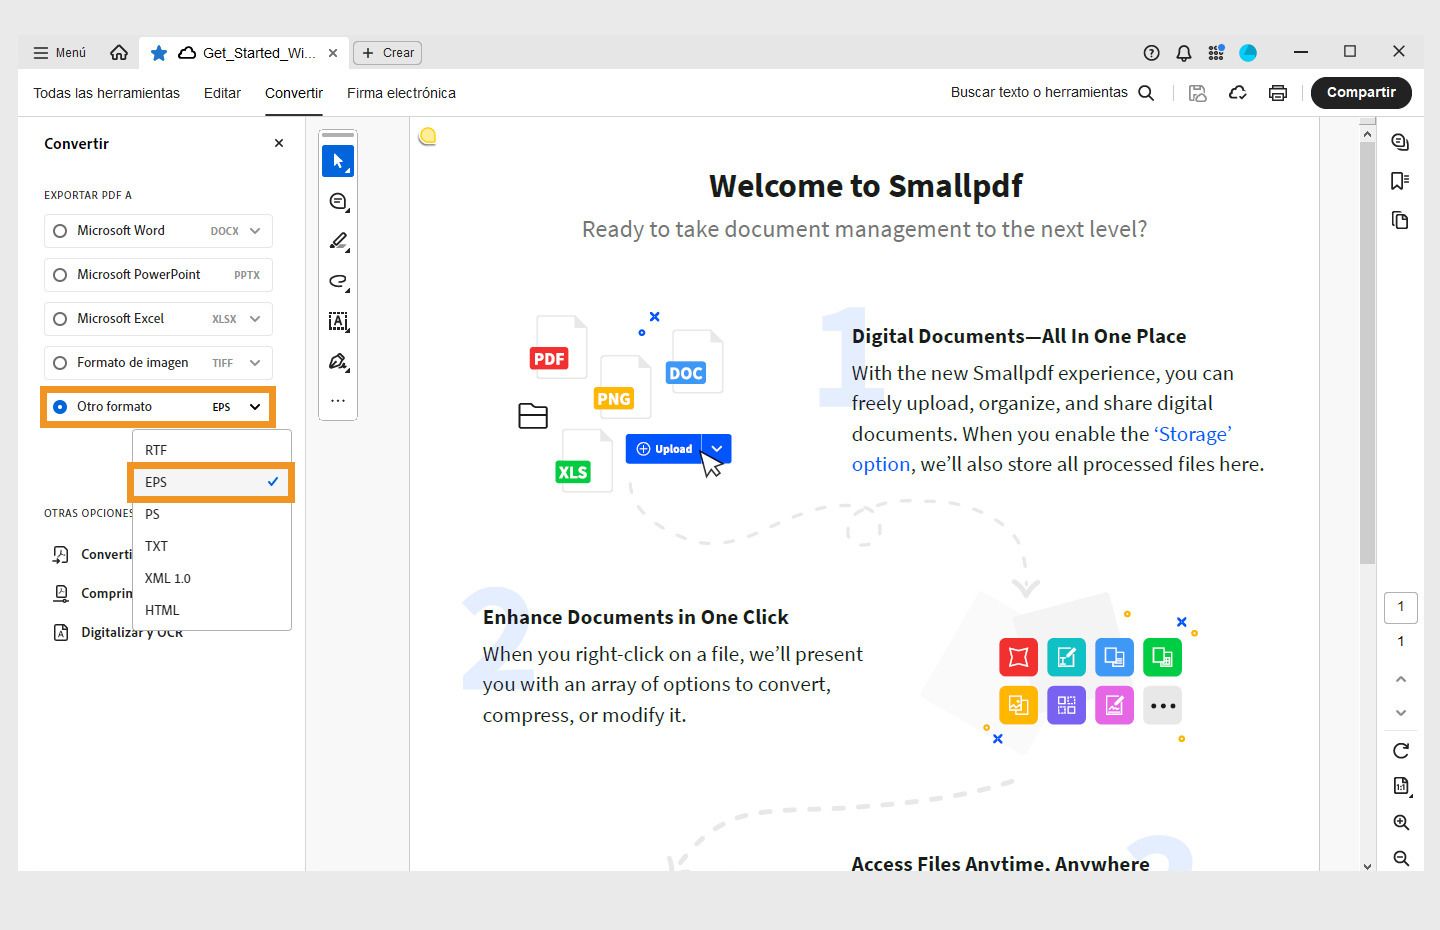Viewport: 1440px width, 930px height.
Task: Click the zoom in magnifier
Action: click(x=1400, y=822)
